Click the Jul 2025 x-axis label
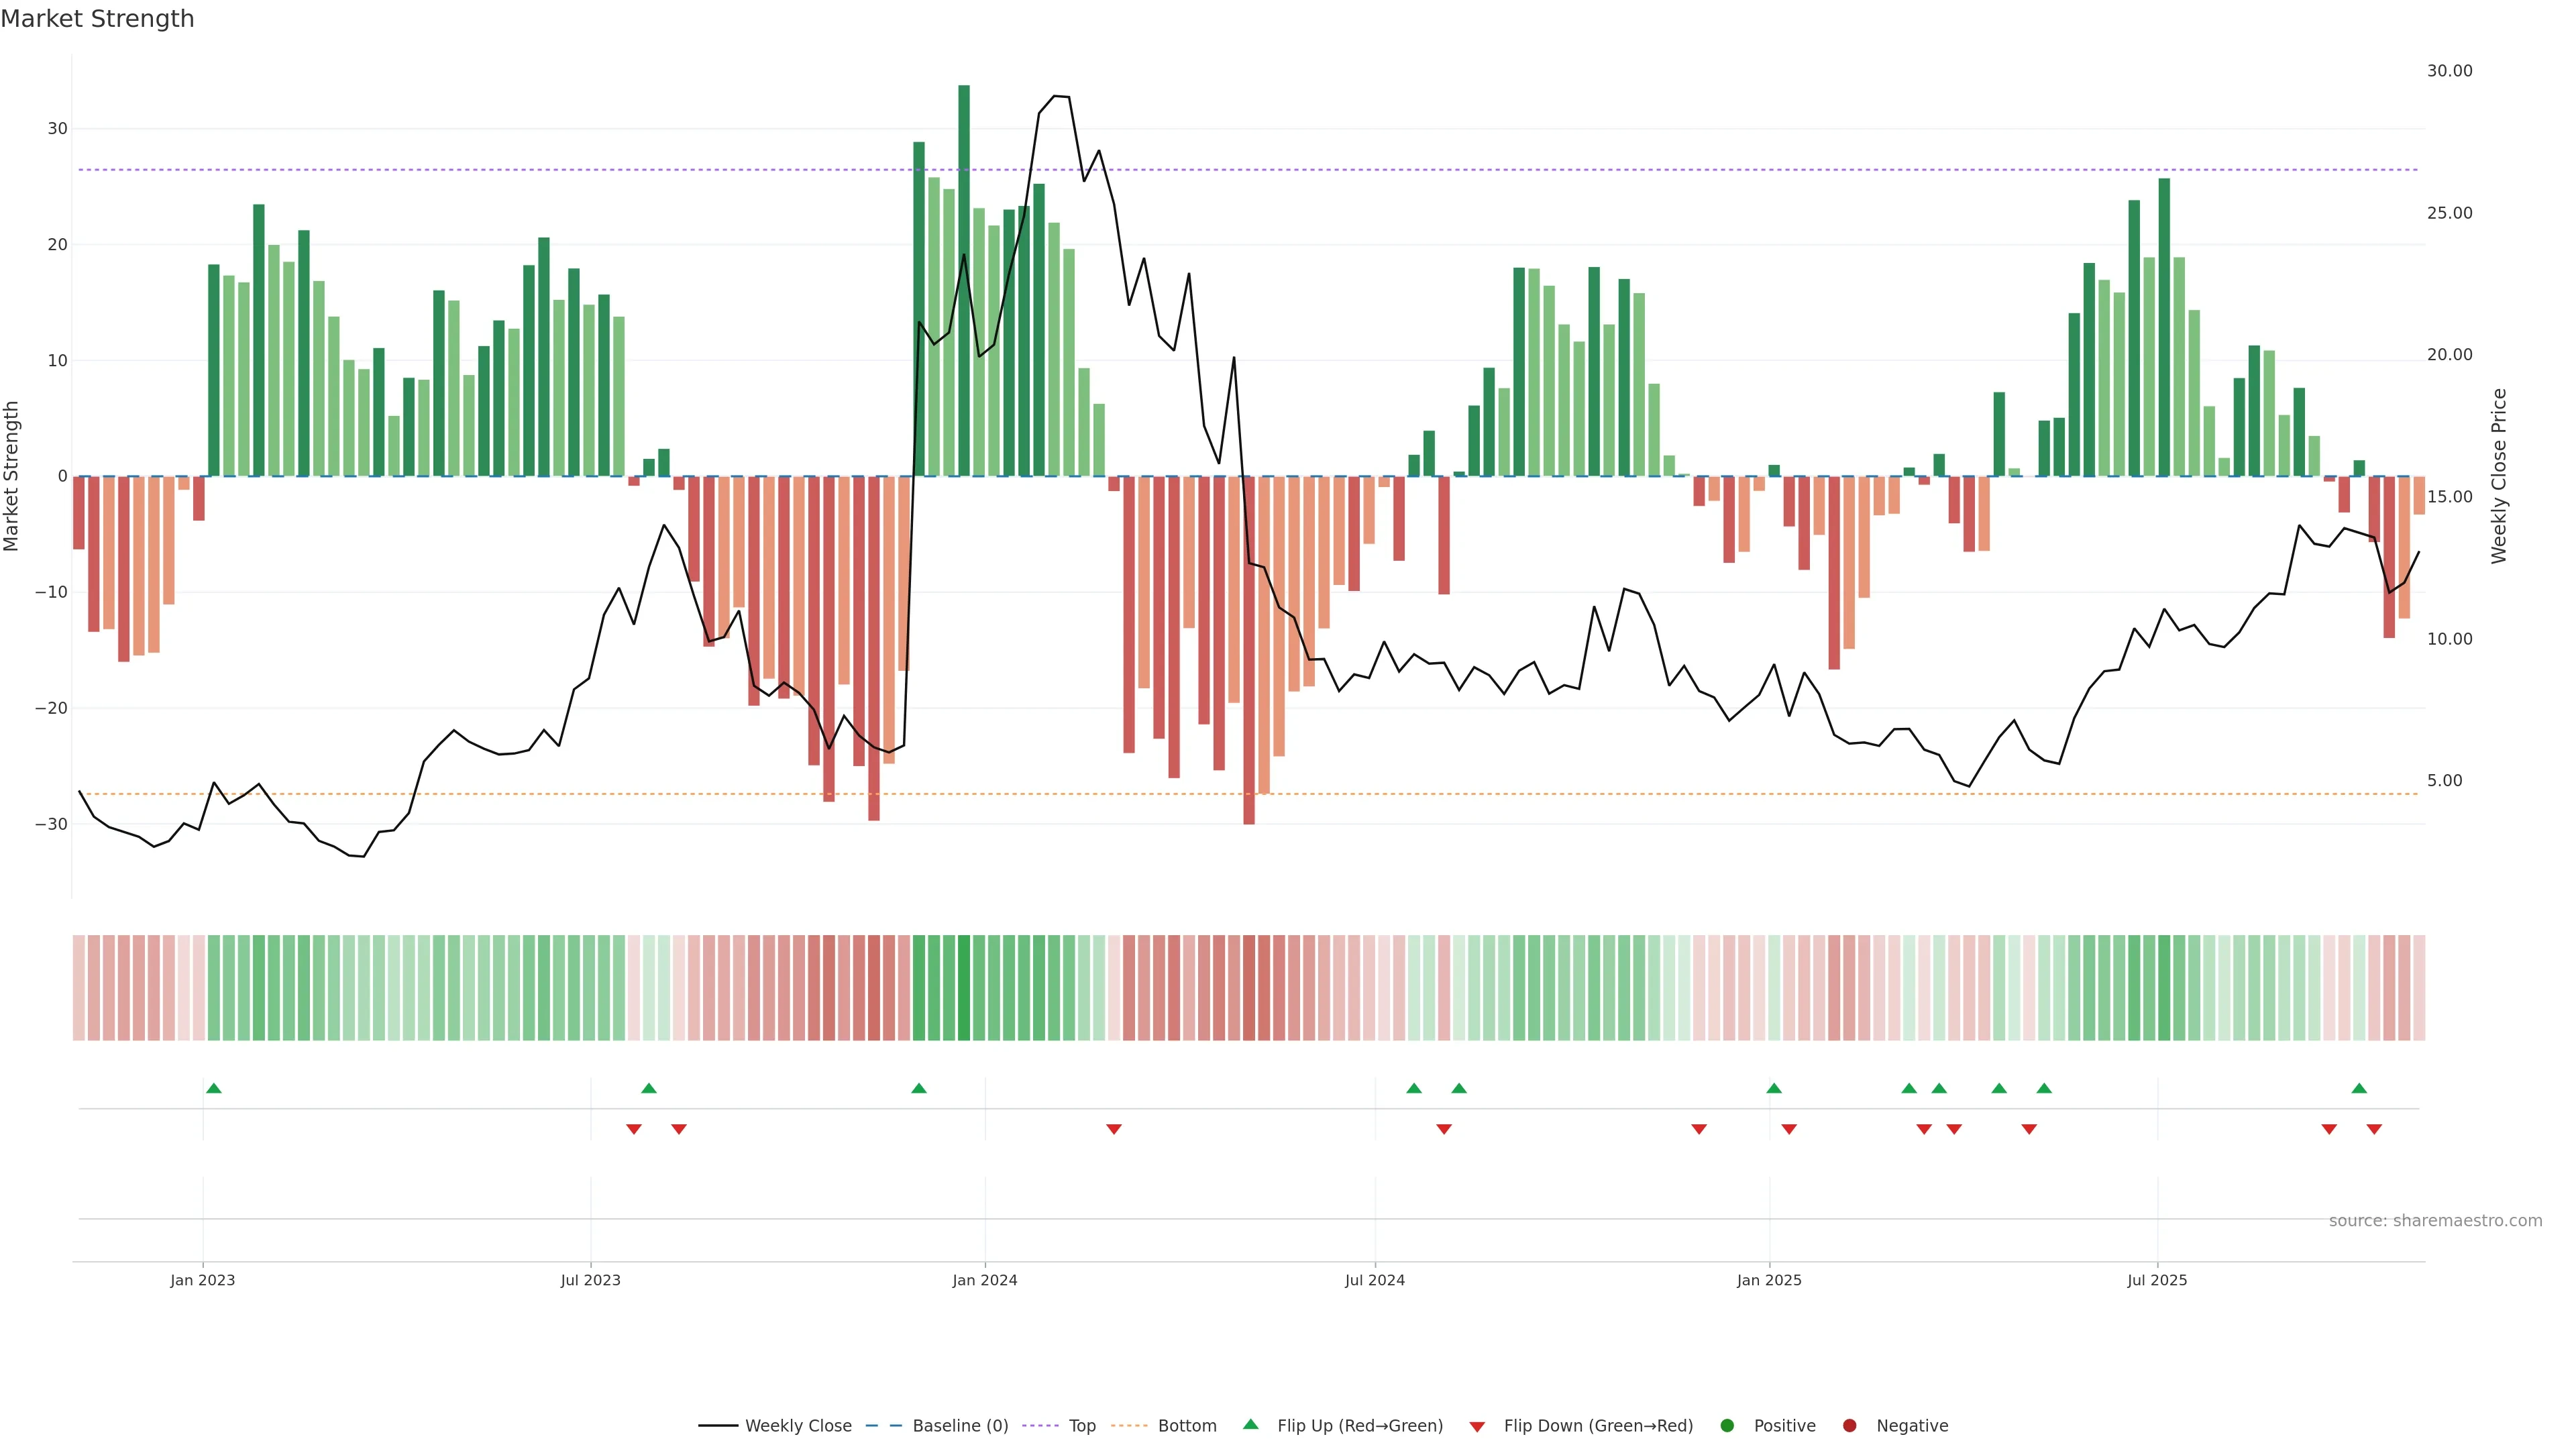 tap(2157, 1280)
